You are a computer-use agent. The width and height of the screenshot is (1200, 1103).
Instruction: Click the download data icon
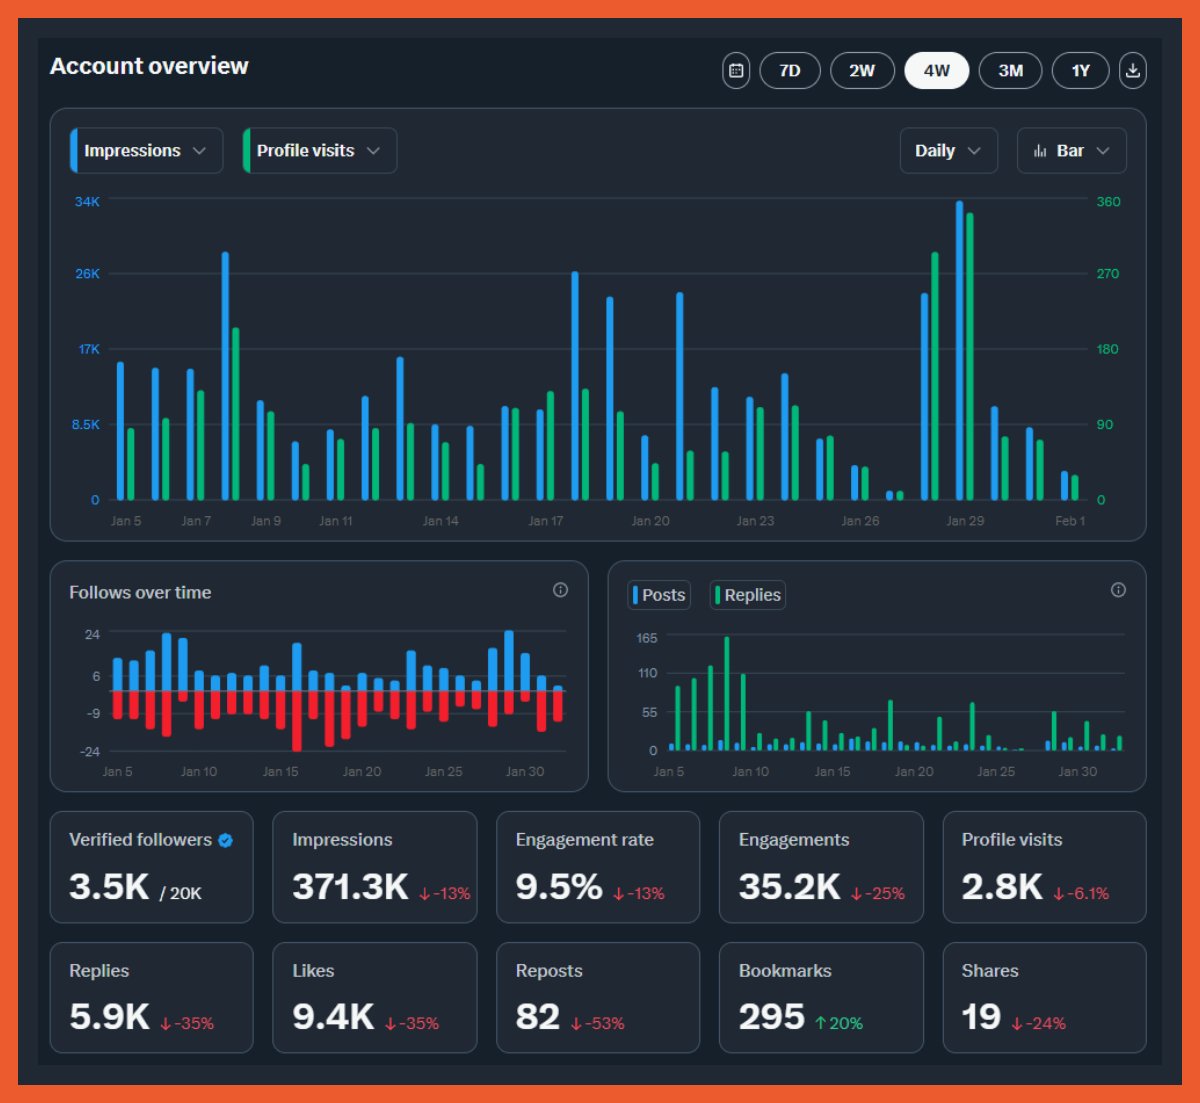[1132, 71]
